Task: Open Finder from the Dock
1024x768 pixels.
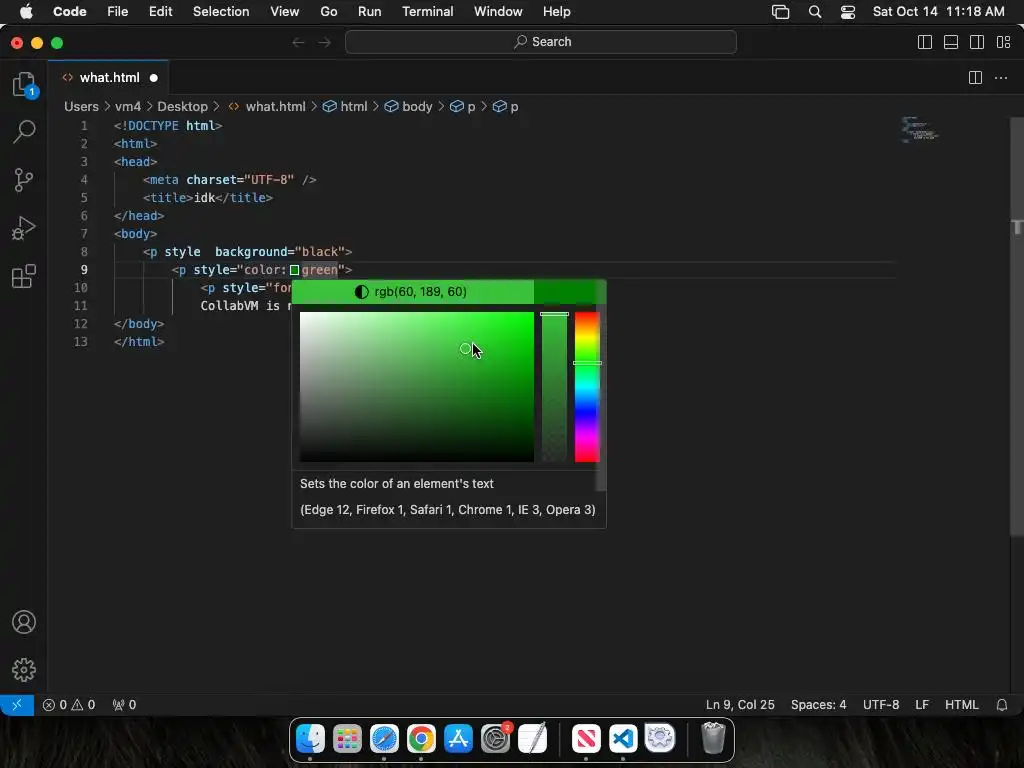Action: pos(310,739)
